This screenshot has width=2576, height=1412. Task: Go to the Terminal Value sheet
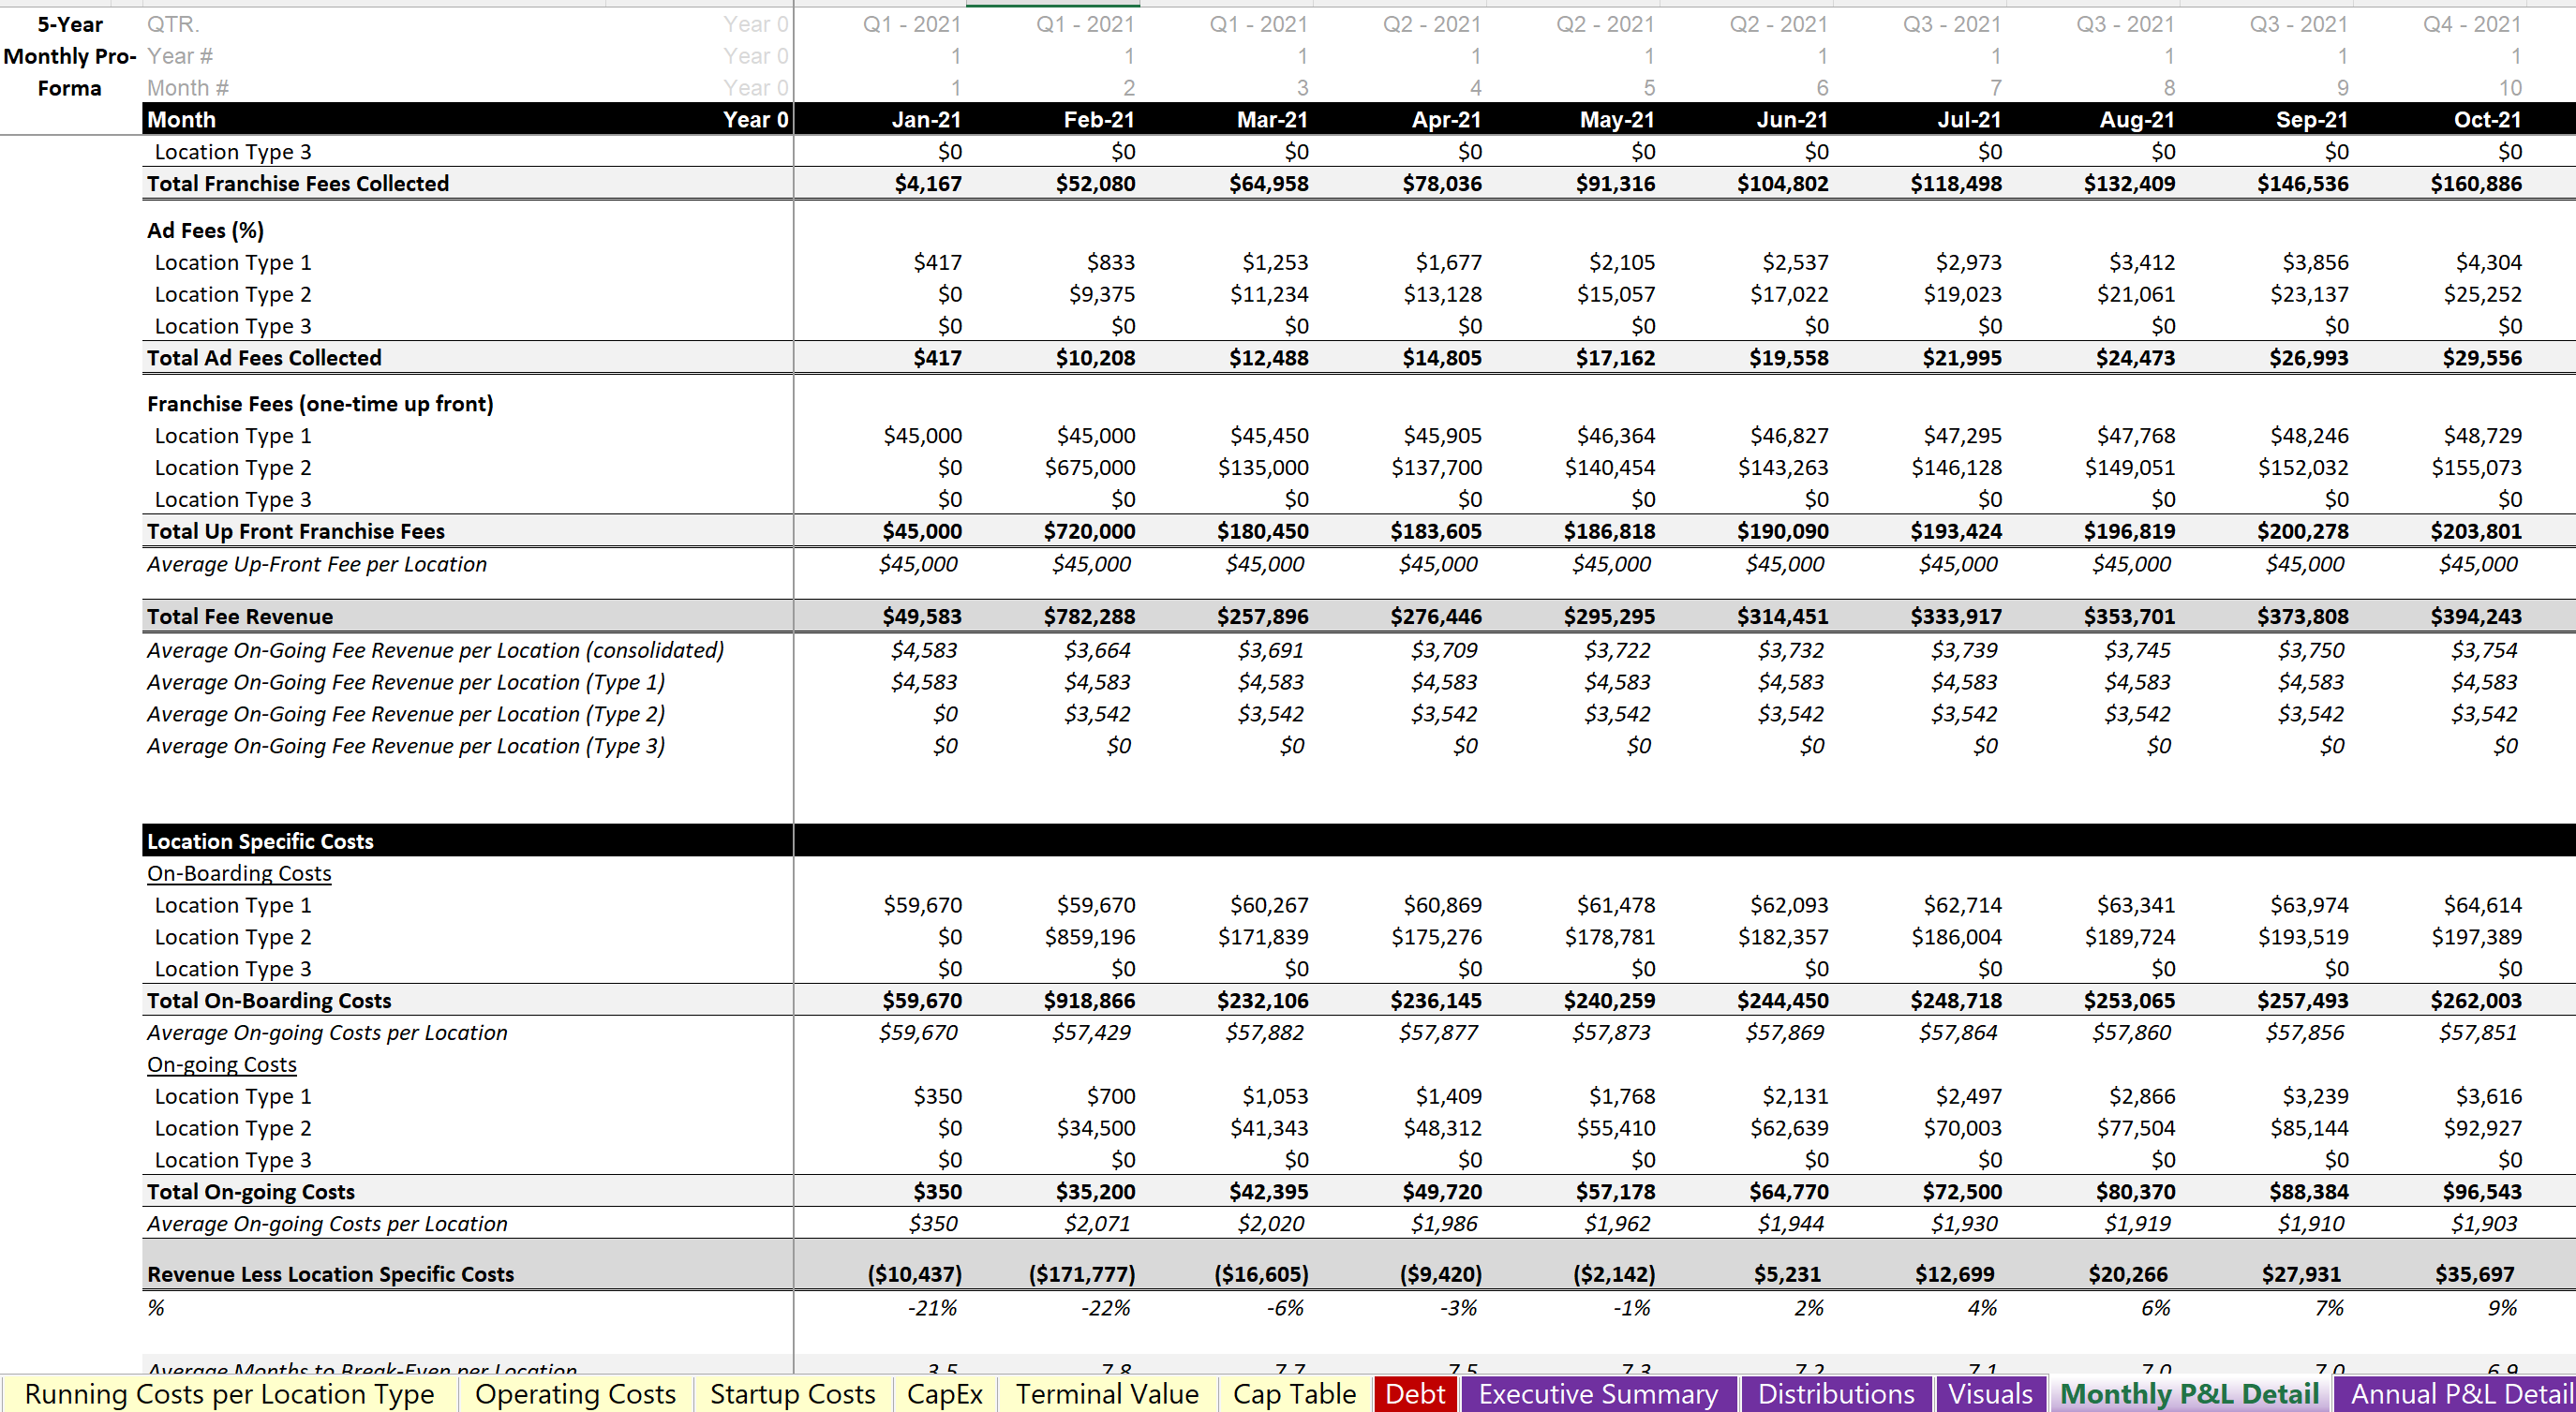click(x=1107, y=1394)
